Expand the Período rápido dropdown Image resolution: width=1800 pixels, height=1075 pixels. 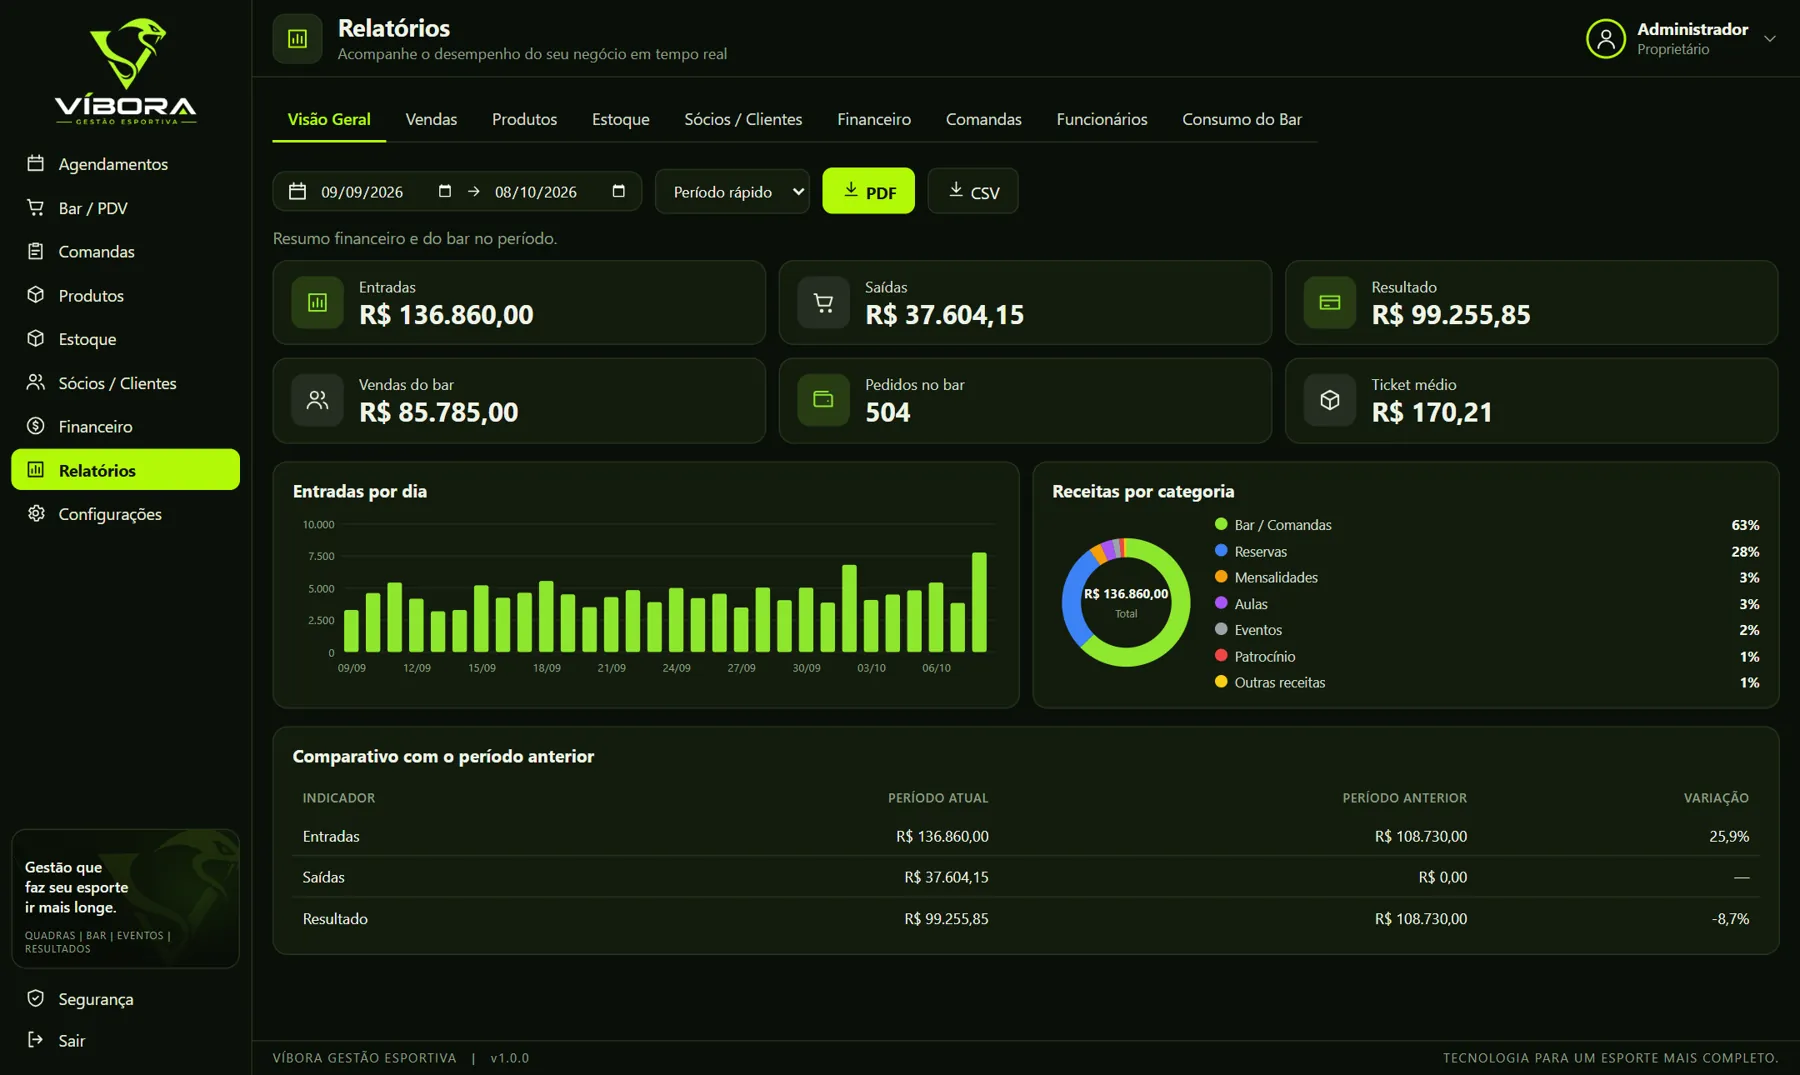(732, 191)
